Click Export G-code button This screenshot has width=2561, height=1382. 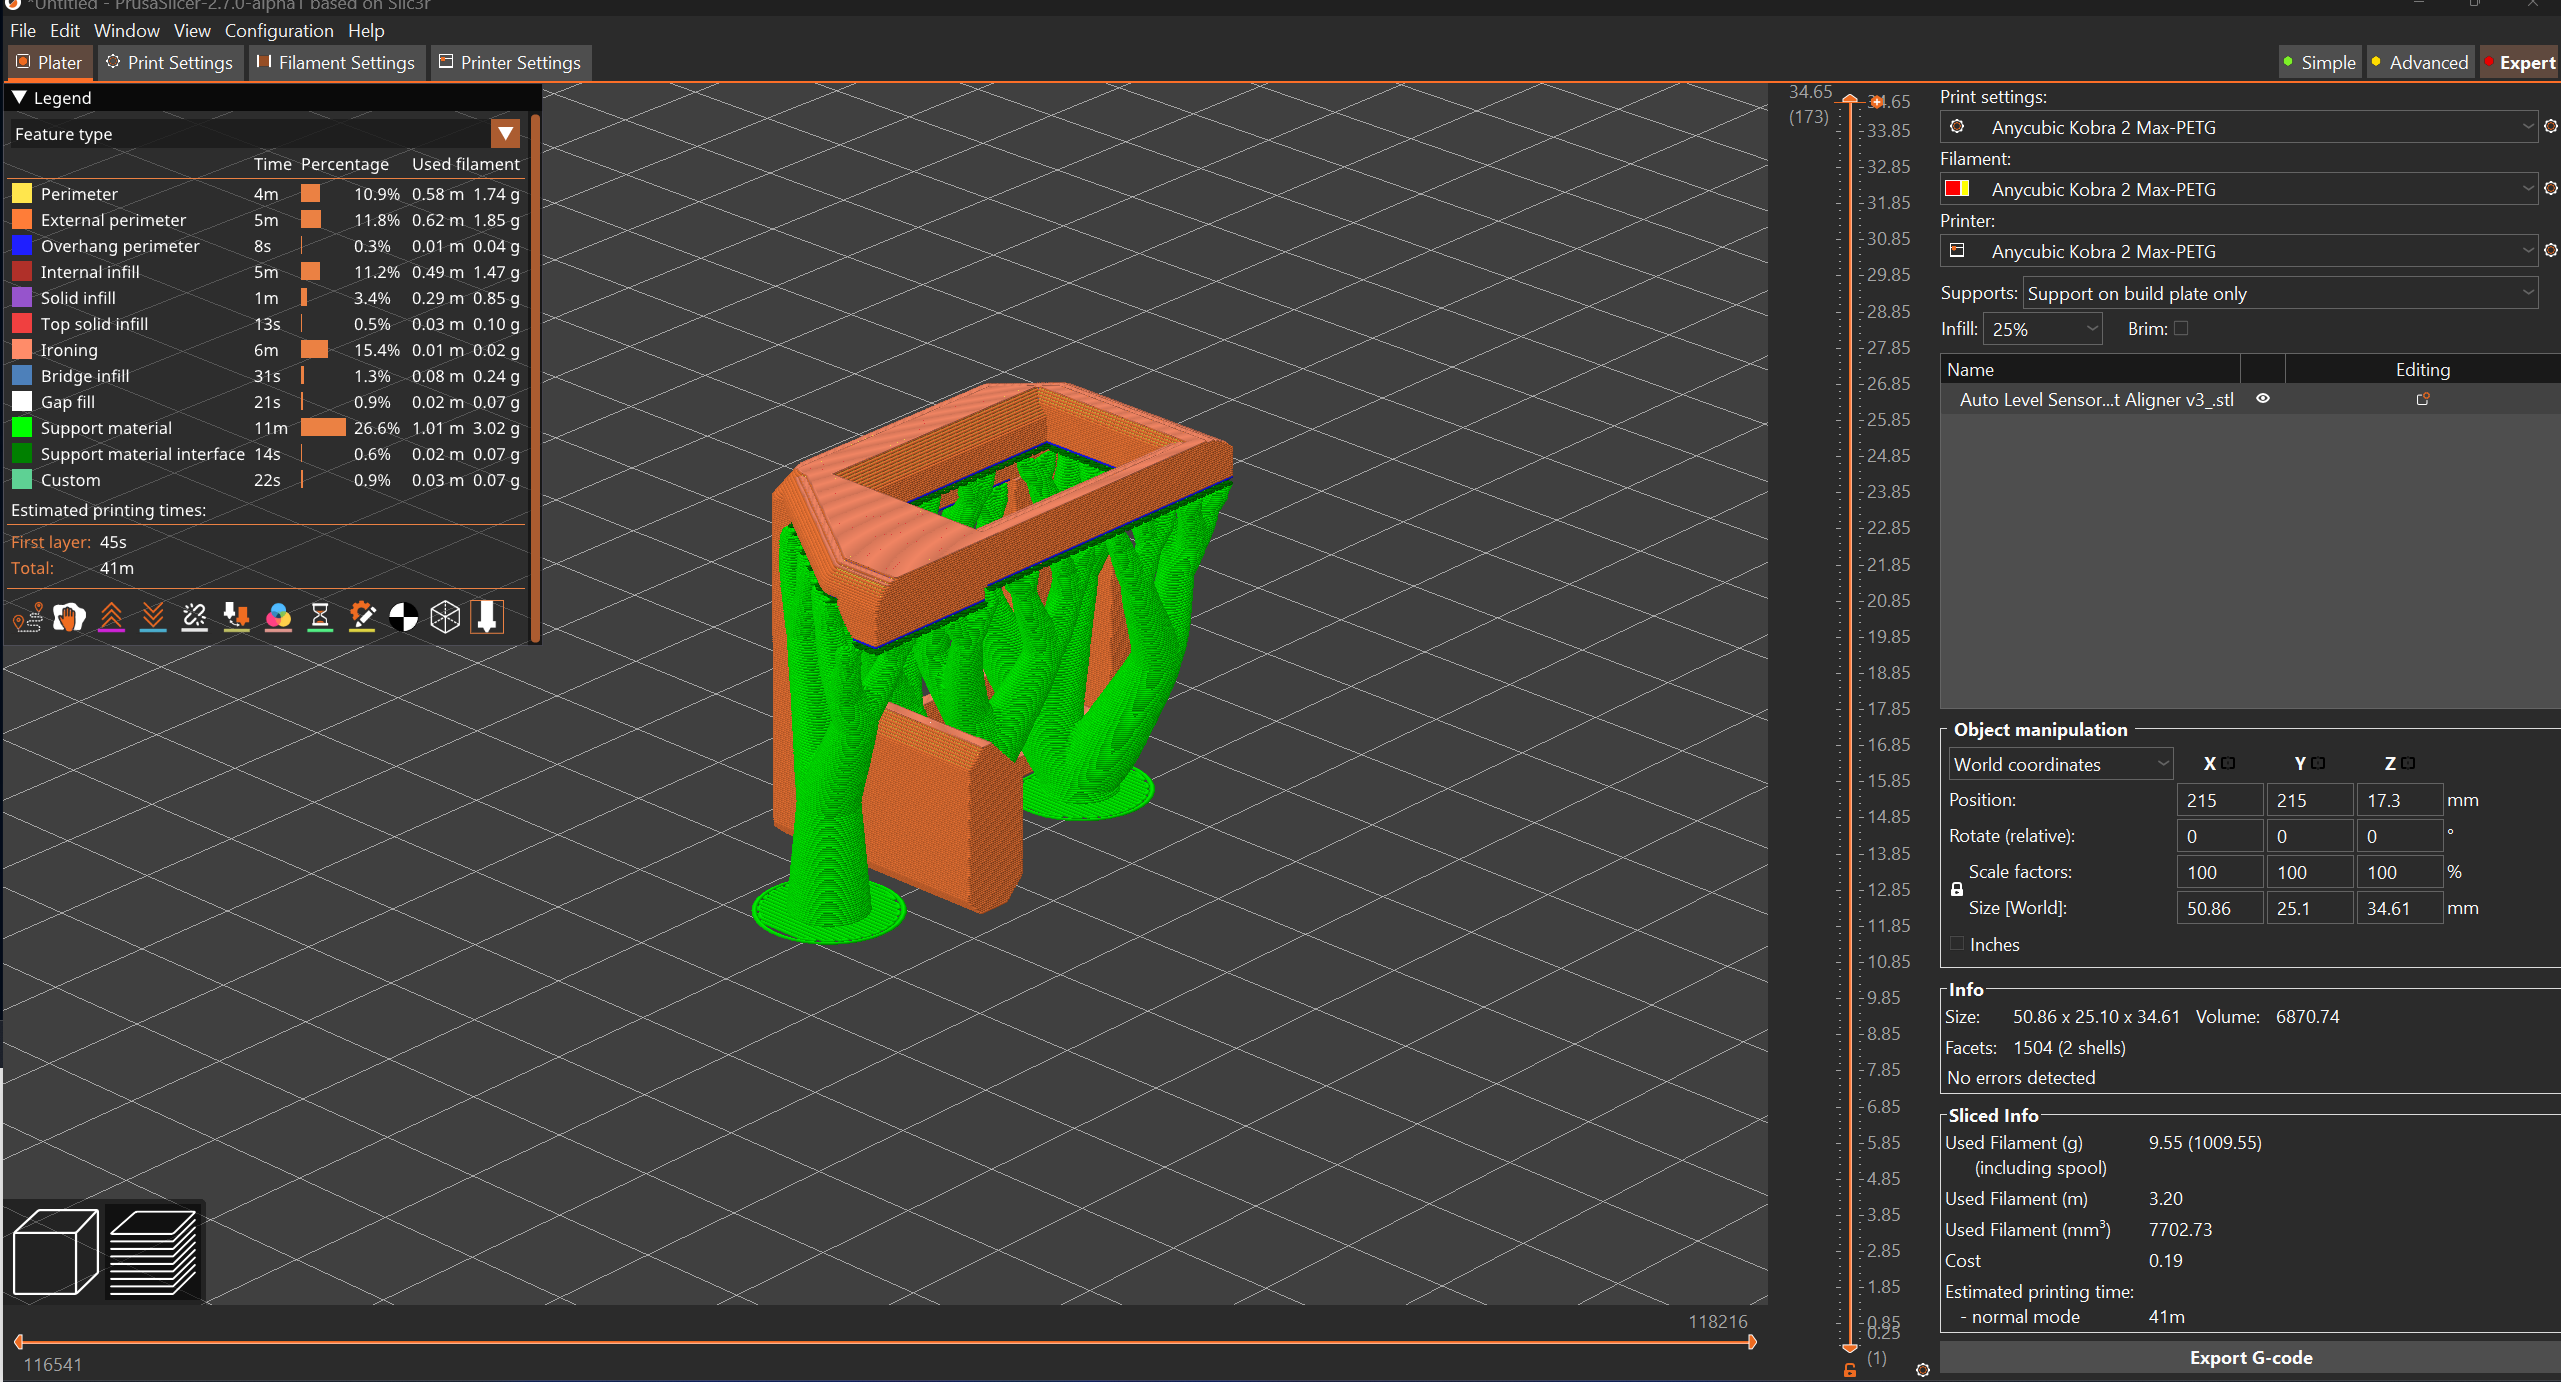coord(2250,1357)
